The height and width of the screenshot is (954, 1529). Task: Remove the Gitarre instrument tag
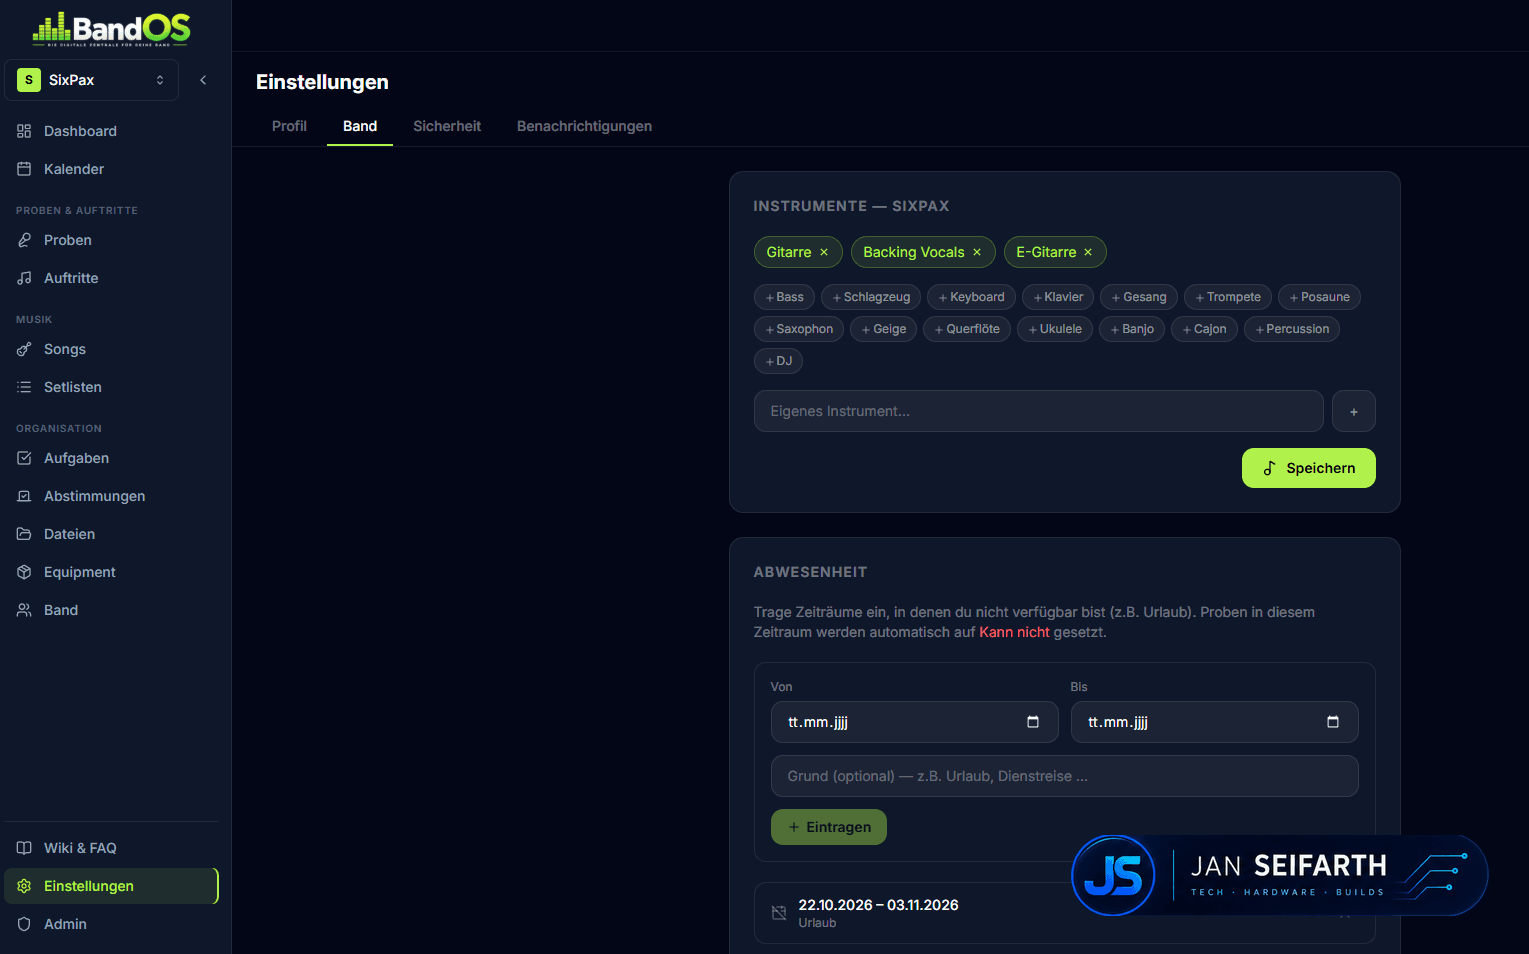pos(824,252)
